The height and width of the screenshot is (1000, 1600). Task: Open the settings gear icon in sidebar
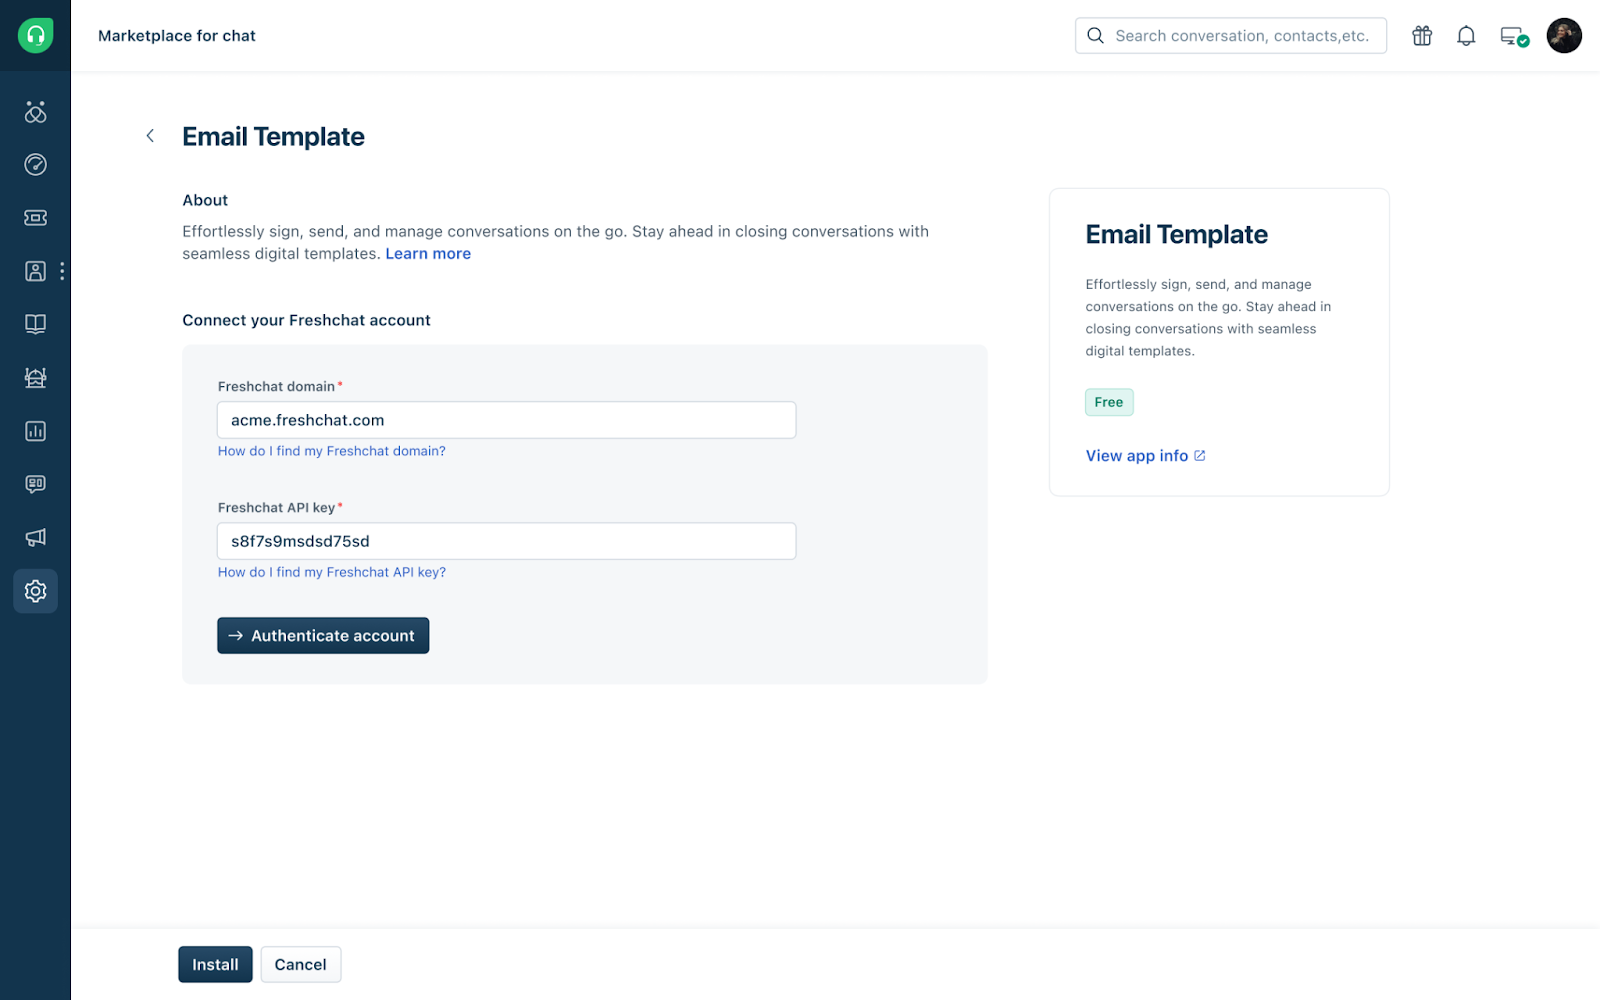tap(35, 591)
